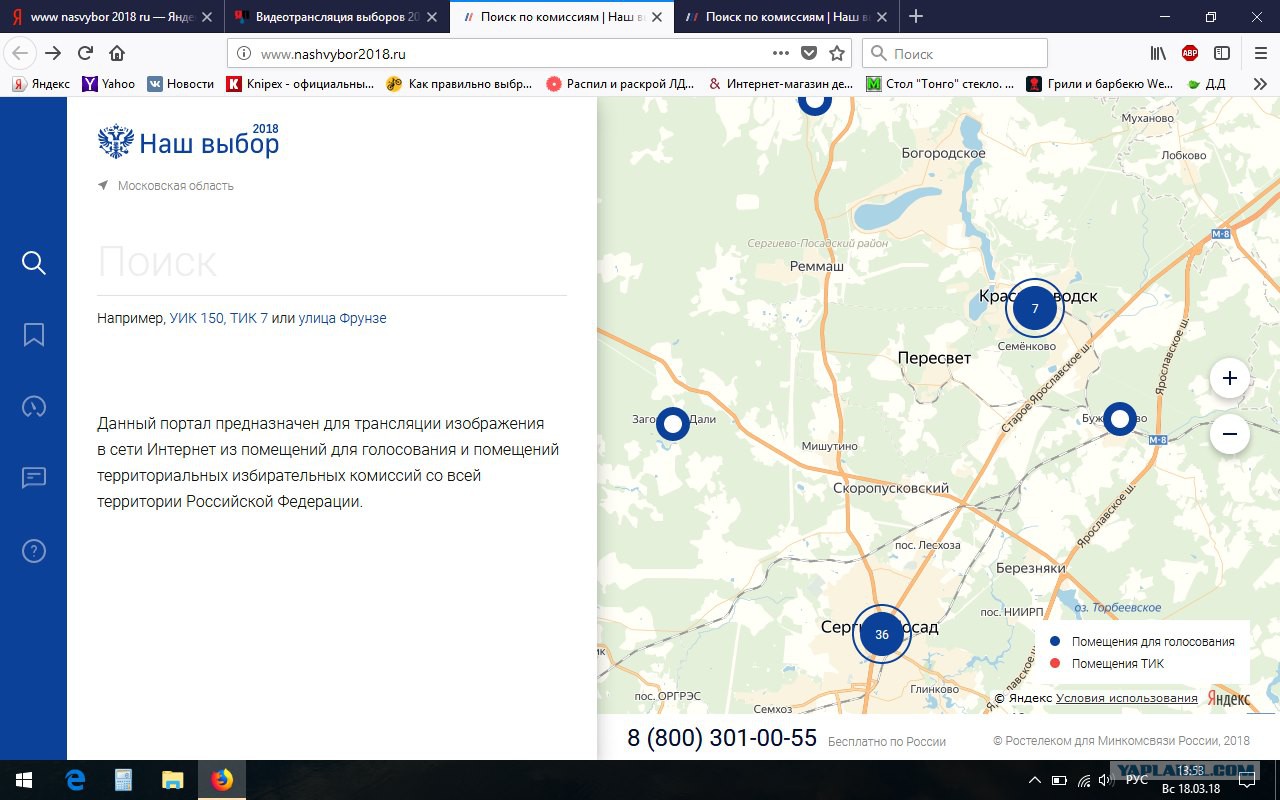Open the help question mark icon in the sidebar
The image size is (1280, 800).
coord(33,551)
